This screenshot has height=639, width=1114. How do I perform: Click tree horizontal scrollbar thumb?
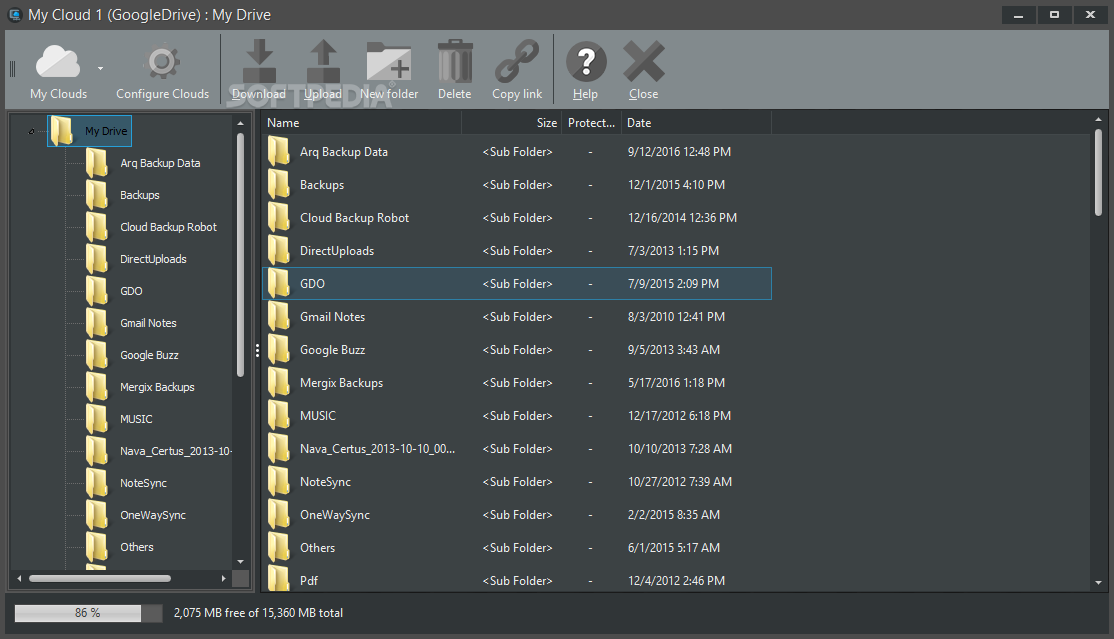click(99, 579)
